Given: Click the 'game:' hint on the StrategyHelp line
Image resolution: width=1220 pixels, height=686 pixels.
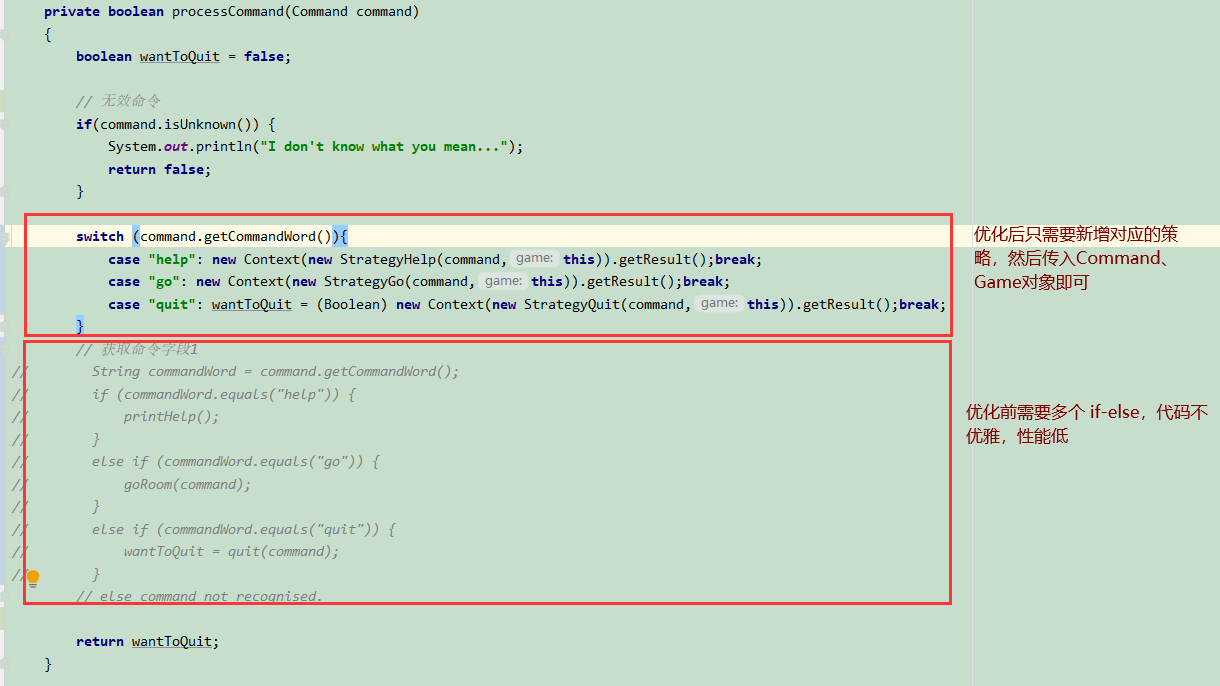Looking at the screenshot, I should [535, 259].
